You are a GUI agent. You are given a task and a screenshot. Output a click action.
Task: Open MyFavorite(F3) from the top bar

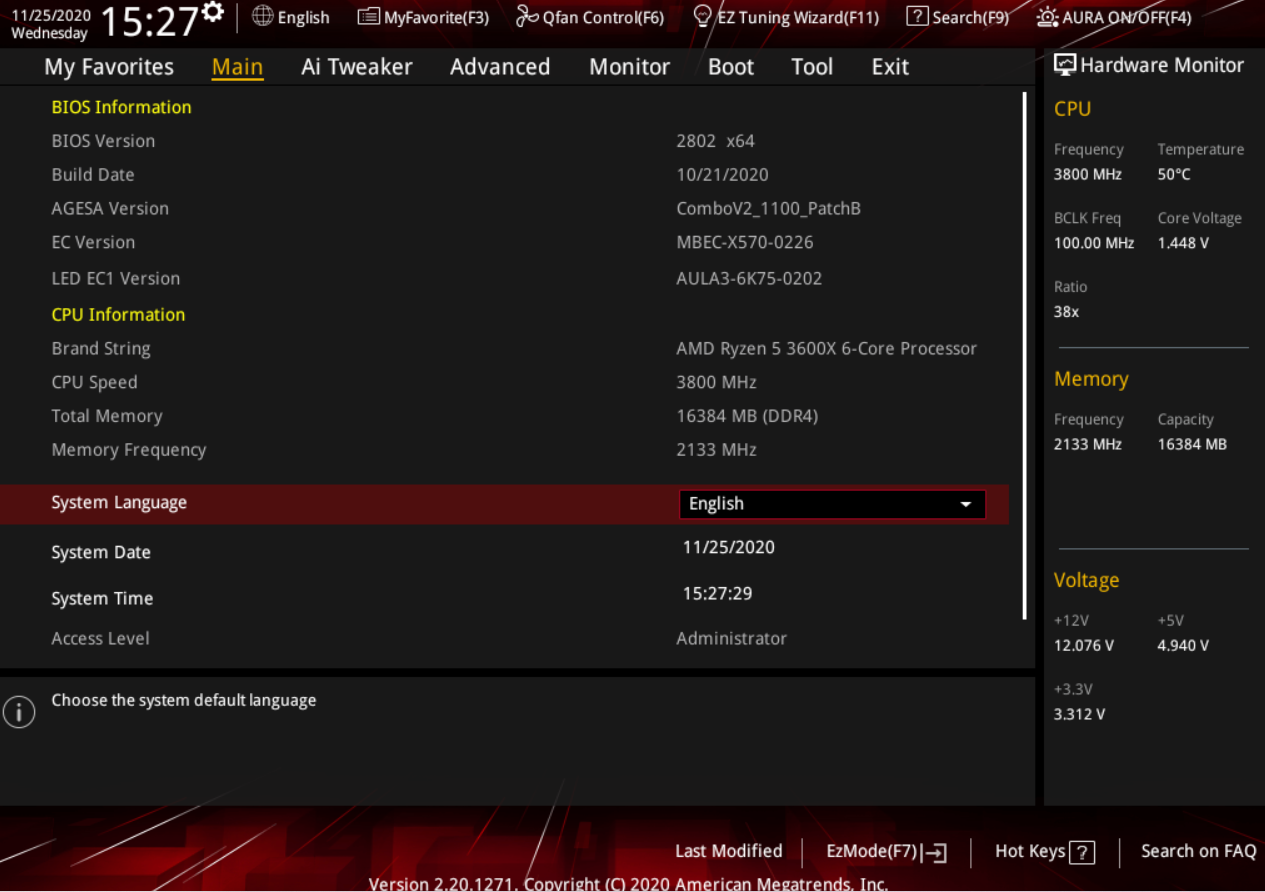(424, 17)
